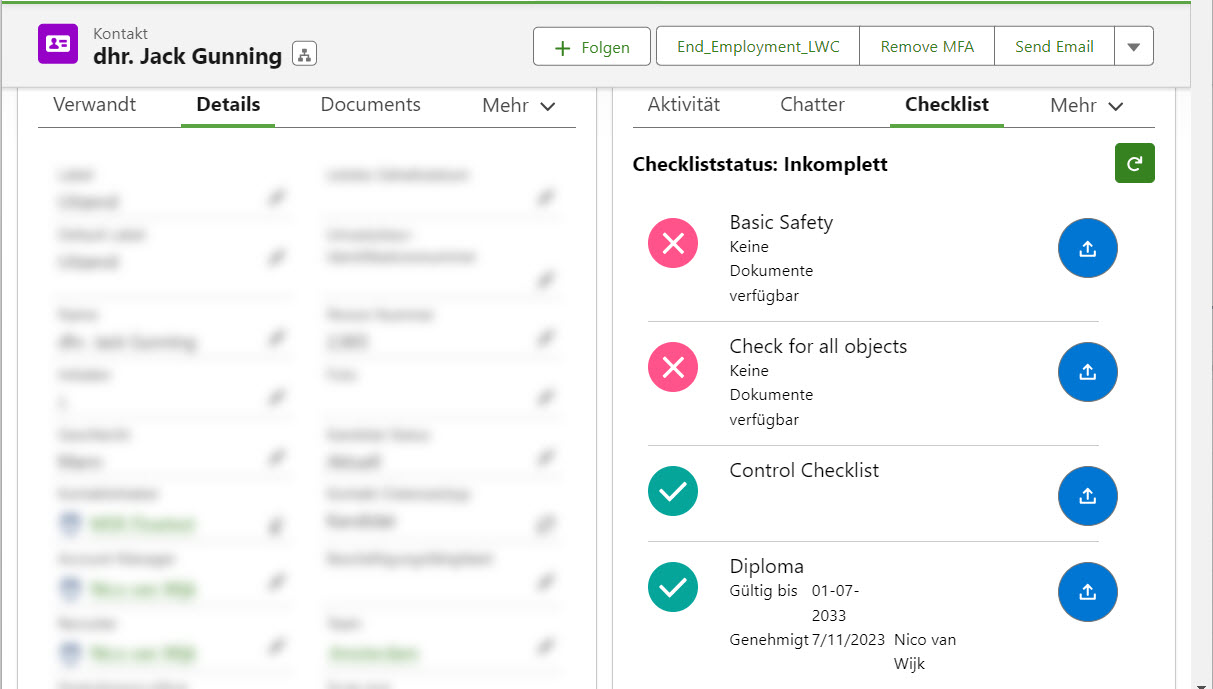Open the Documents tab

tap(370, 105)
